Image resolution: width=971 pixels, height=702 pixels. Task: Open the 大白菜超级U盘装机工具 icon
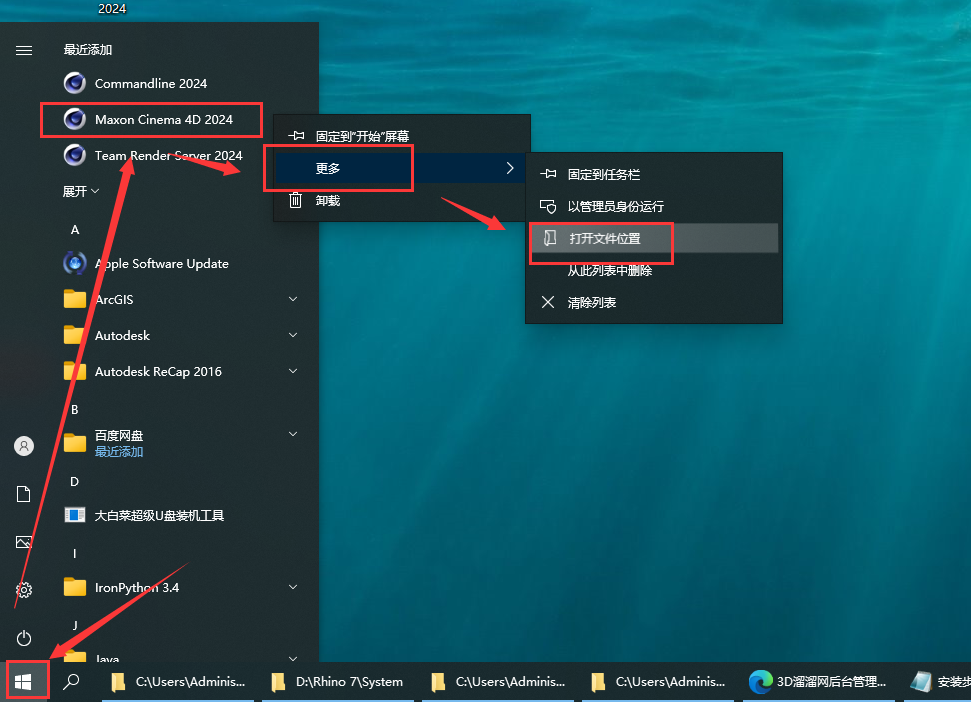click(x=75, y=515)
